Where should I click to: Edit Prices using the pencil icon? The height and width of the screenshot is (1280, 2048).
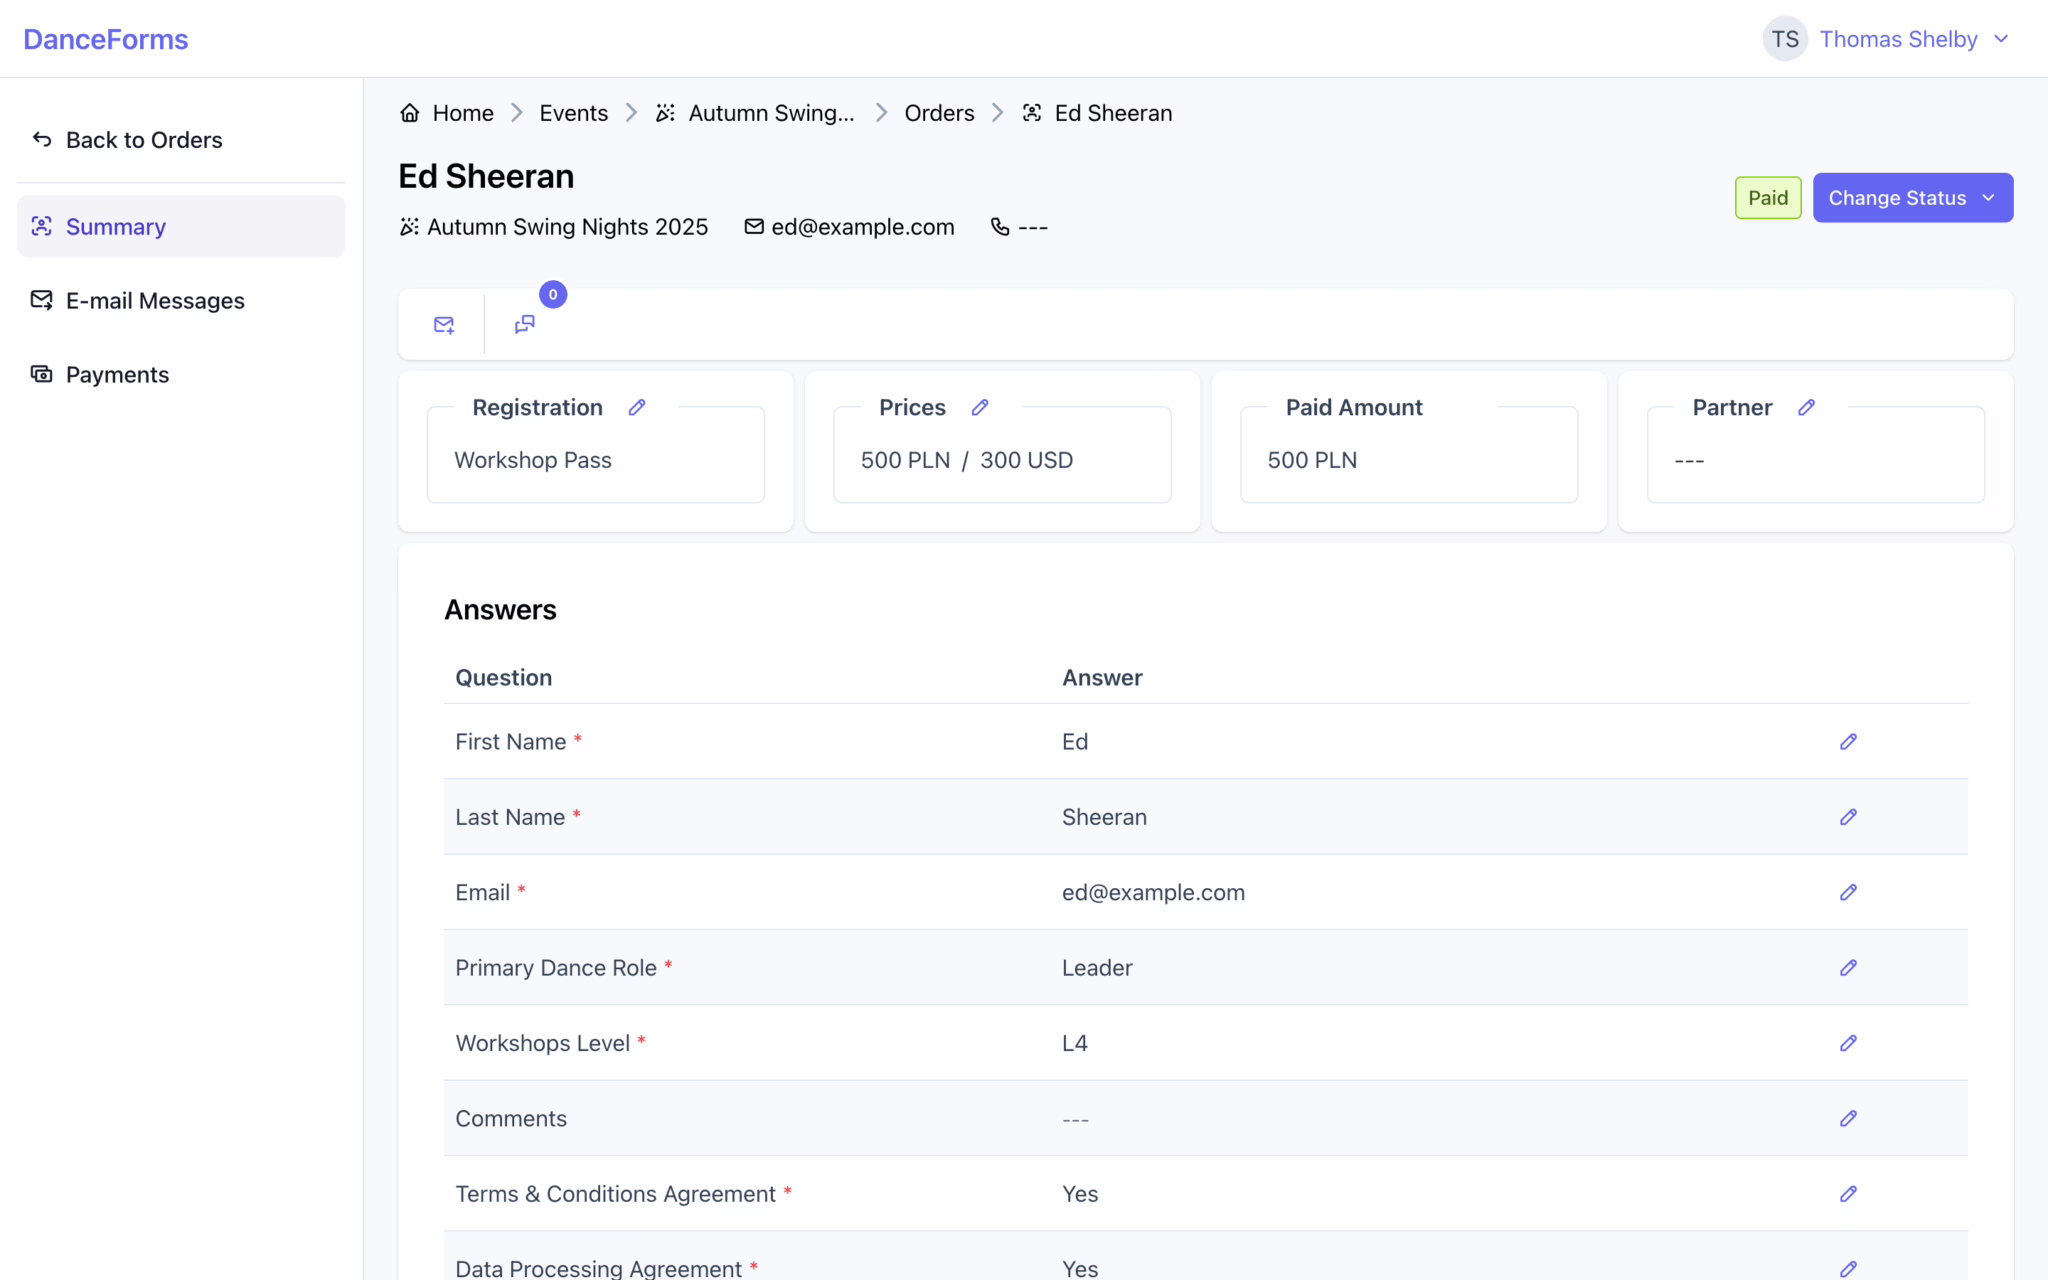tap(980, 407)
